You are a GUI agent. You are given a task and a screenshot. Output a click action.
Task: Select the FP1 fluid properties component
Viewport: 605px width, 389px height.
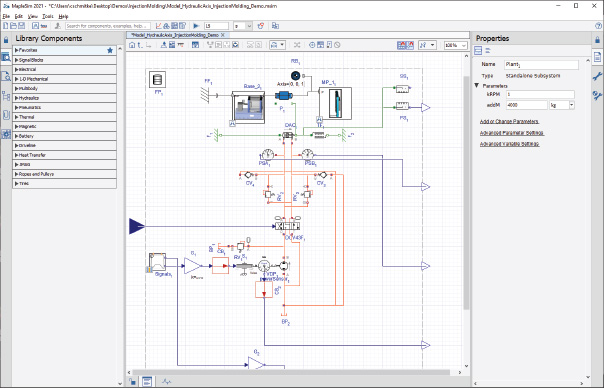click(x=157, y=79)
